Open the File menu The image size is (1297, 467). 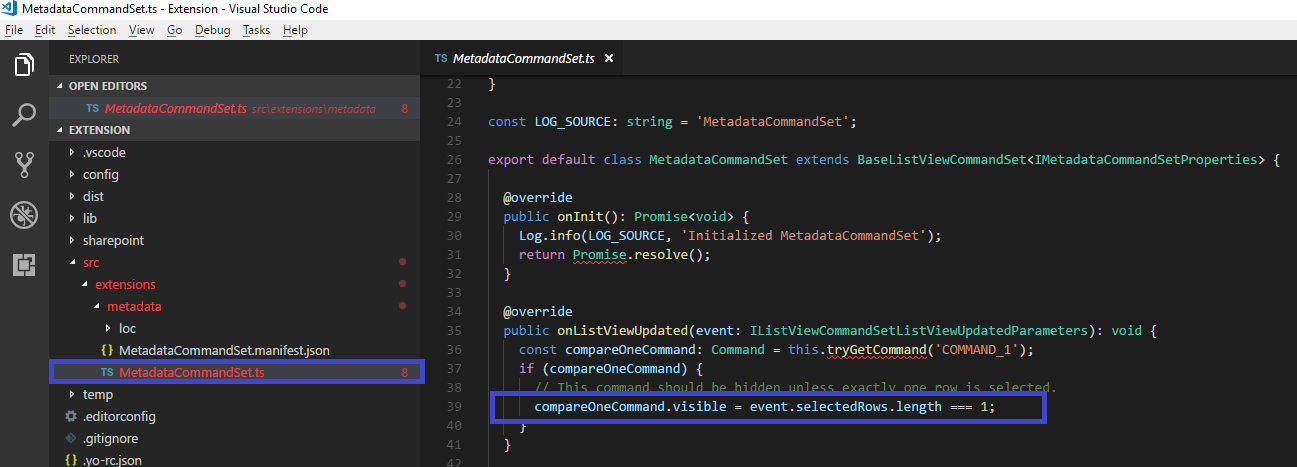coord(14,30)
